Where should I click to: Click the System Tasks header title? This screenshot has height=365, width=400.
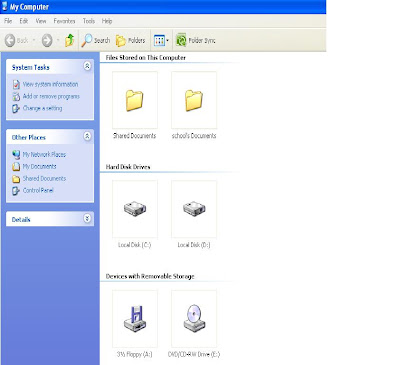31,68
